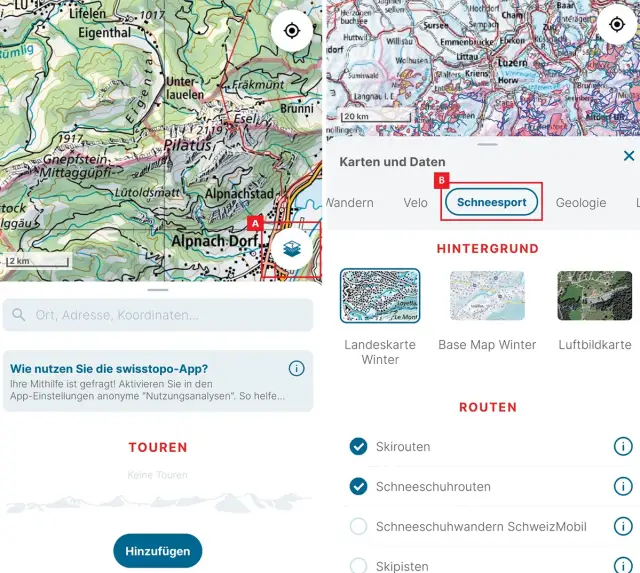
Task: Click the Pilatus label on the map
Action: point(187,145)
